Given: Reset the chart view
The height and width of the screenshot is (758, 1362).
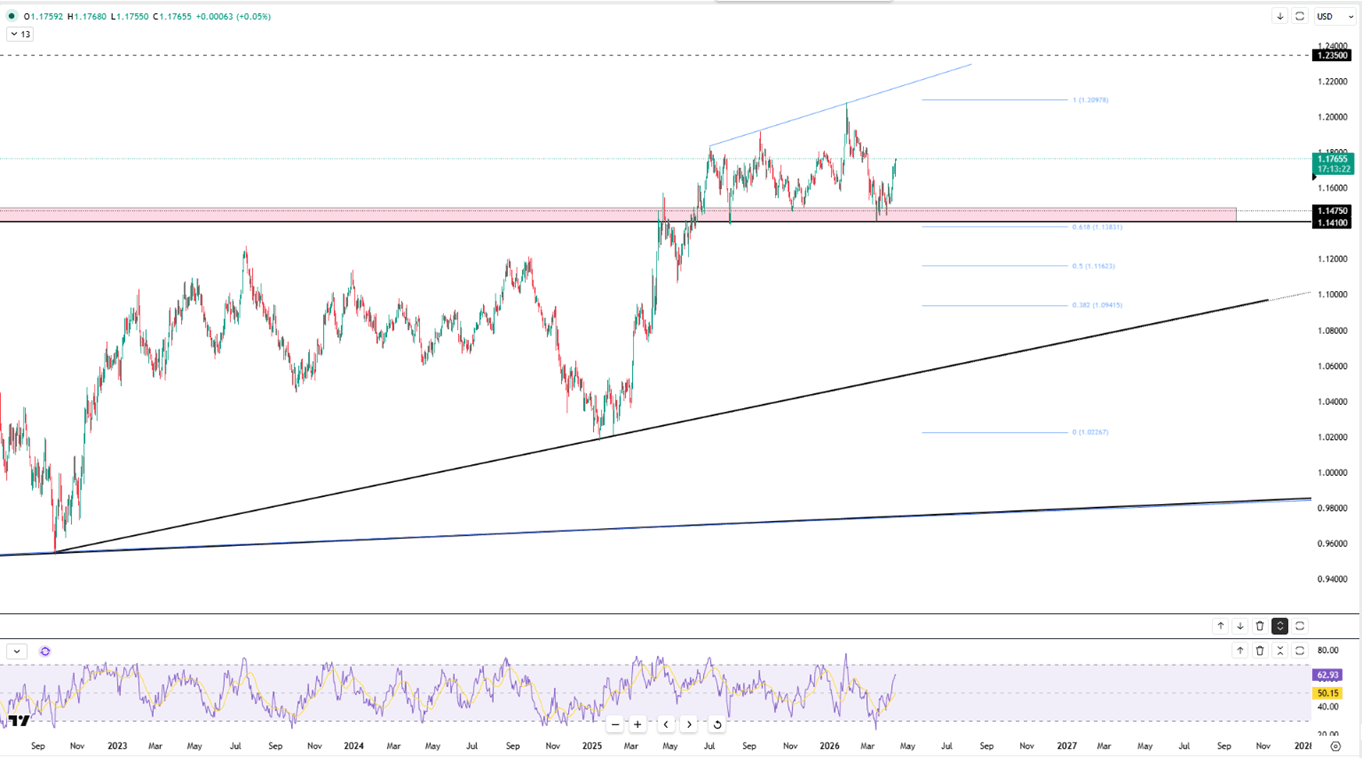Looking at the screenshot, I should [x=717, y=724].
